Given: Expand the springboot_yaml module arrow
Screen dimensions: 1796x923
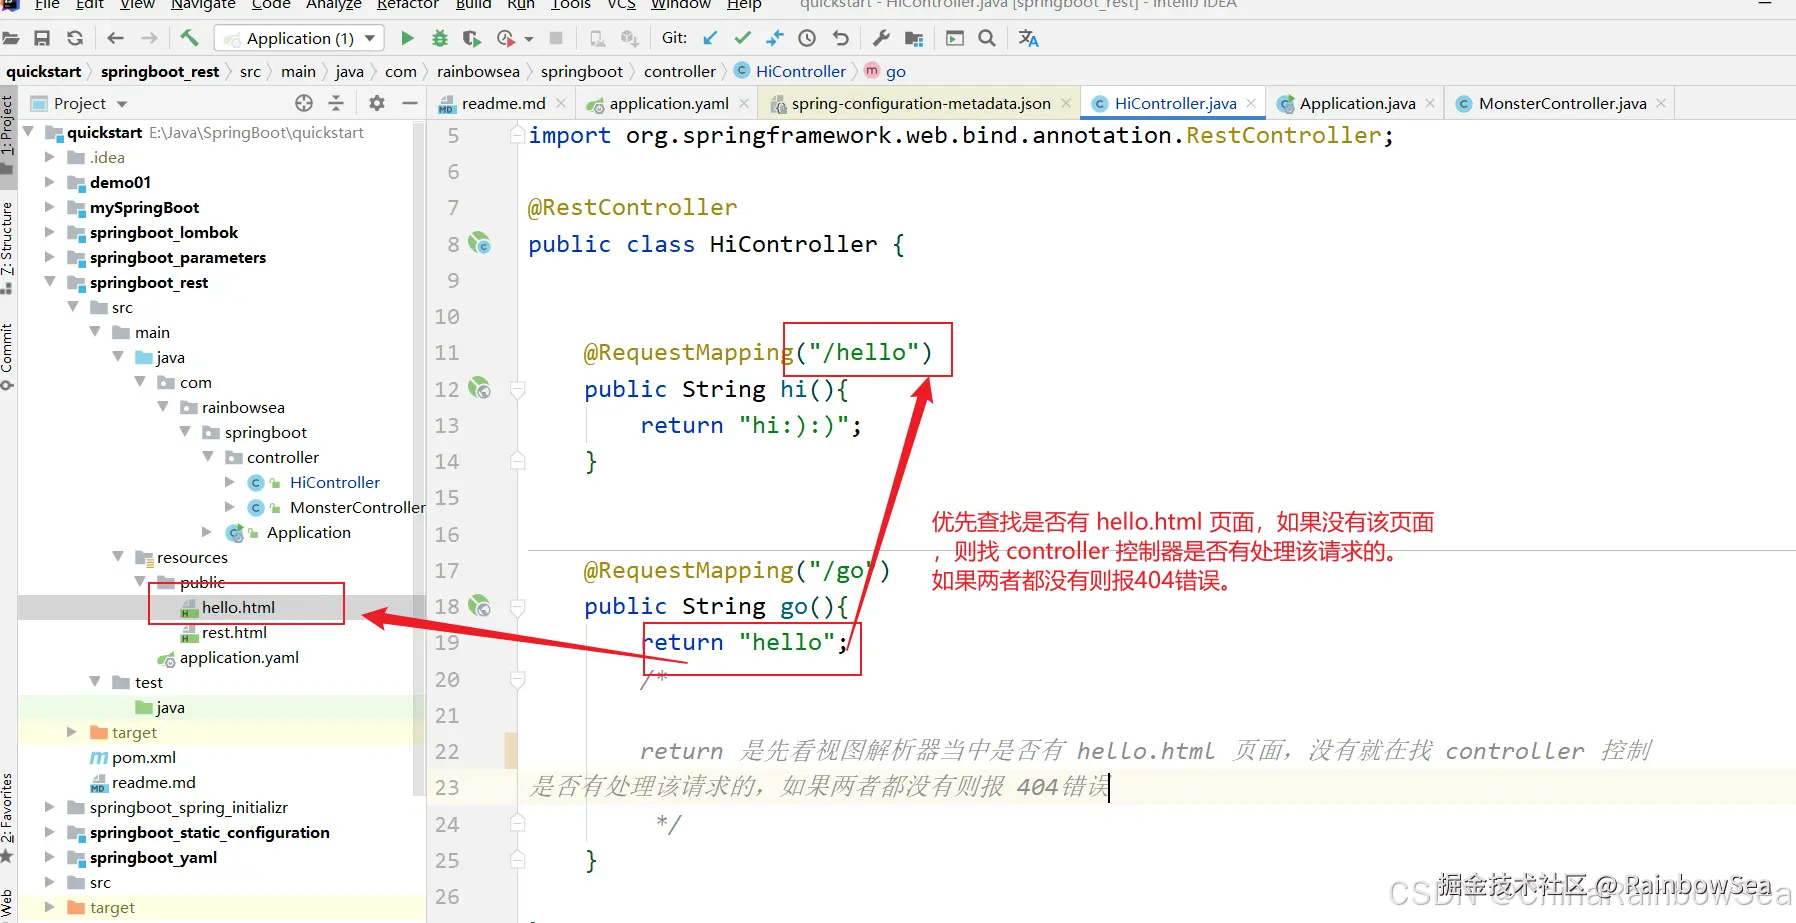Looking at the screenshot, I should (49, 857).
